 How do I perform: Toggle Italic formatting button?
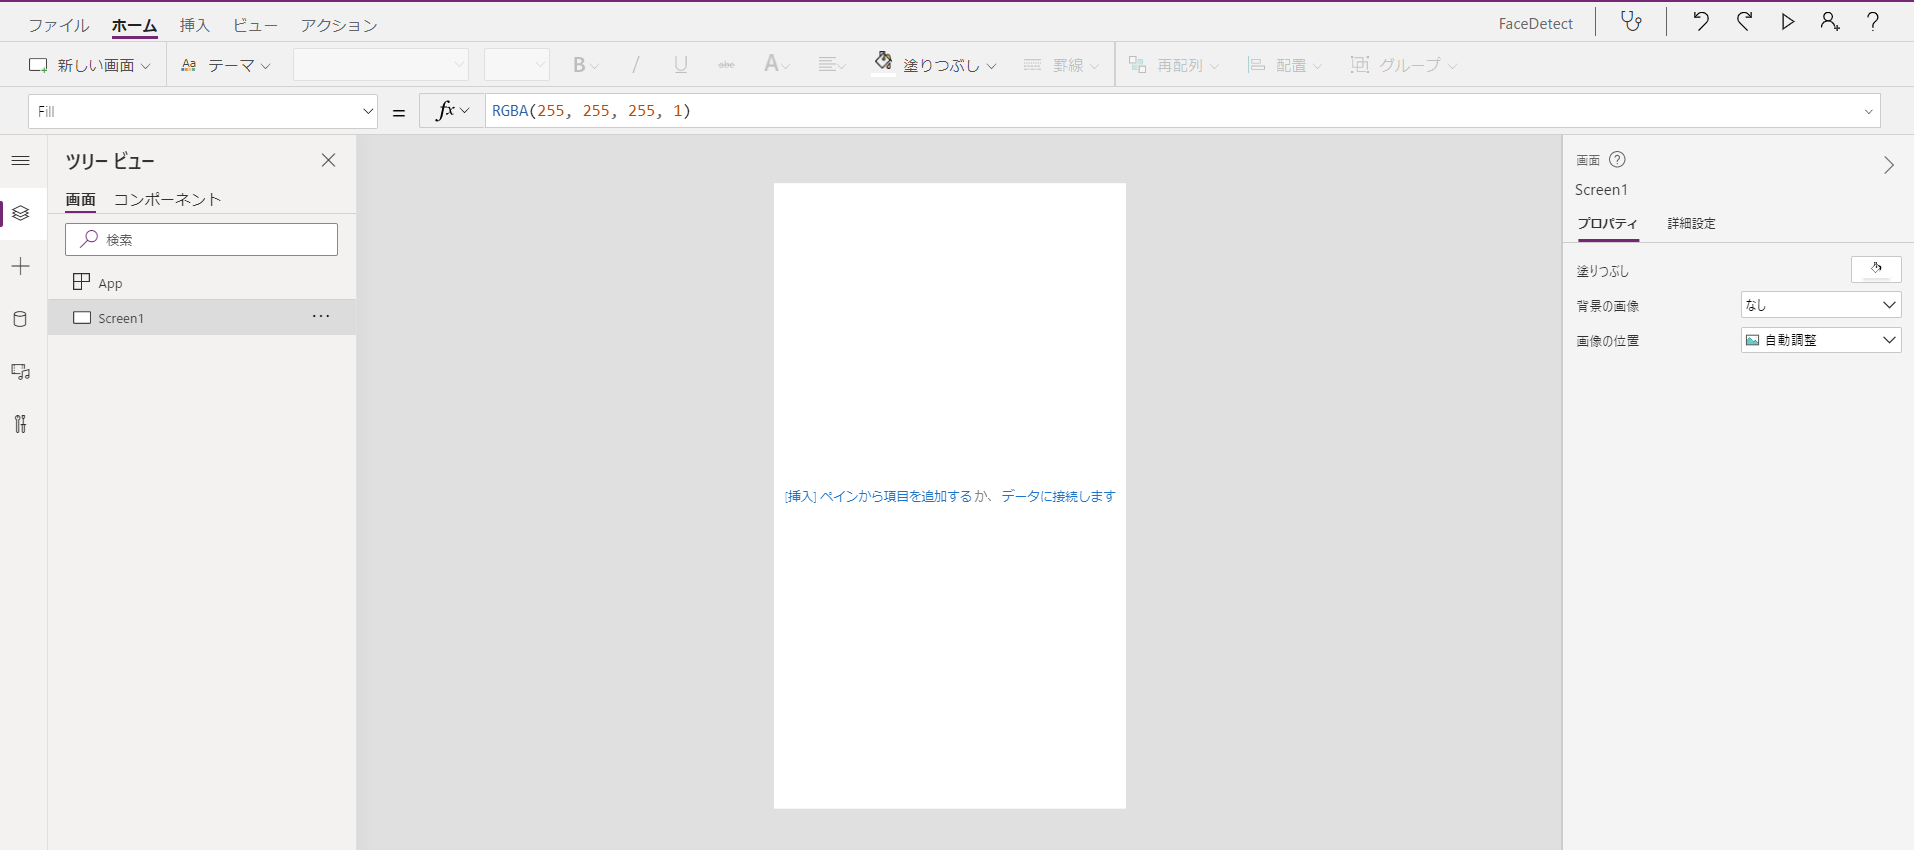tap(635, 65)
